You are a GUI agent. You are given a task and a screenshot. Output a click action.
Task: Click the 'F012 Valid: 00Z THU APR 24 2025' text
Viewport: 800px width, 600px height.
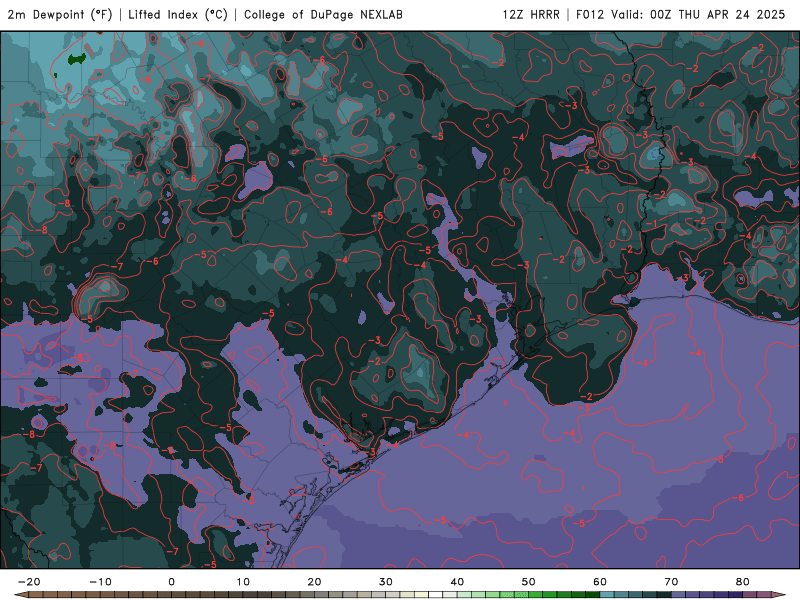point(680,14)
